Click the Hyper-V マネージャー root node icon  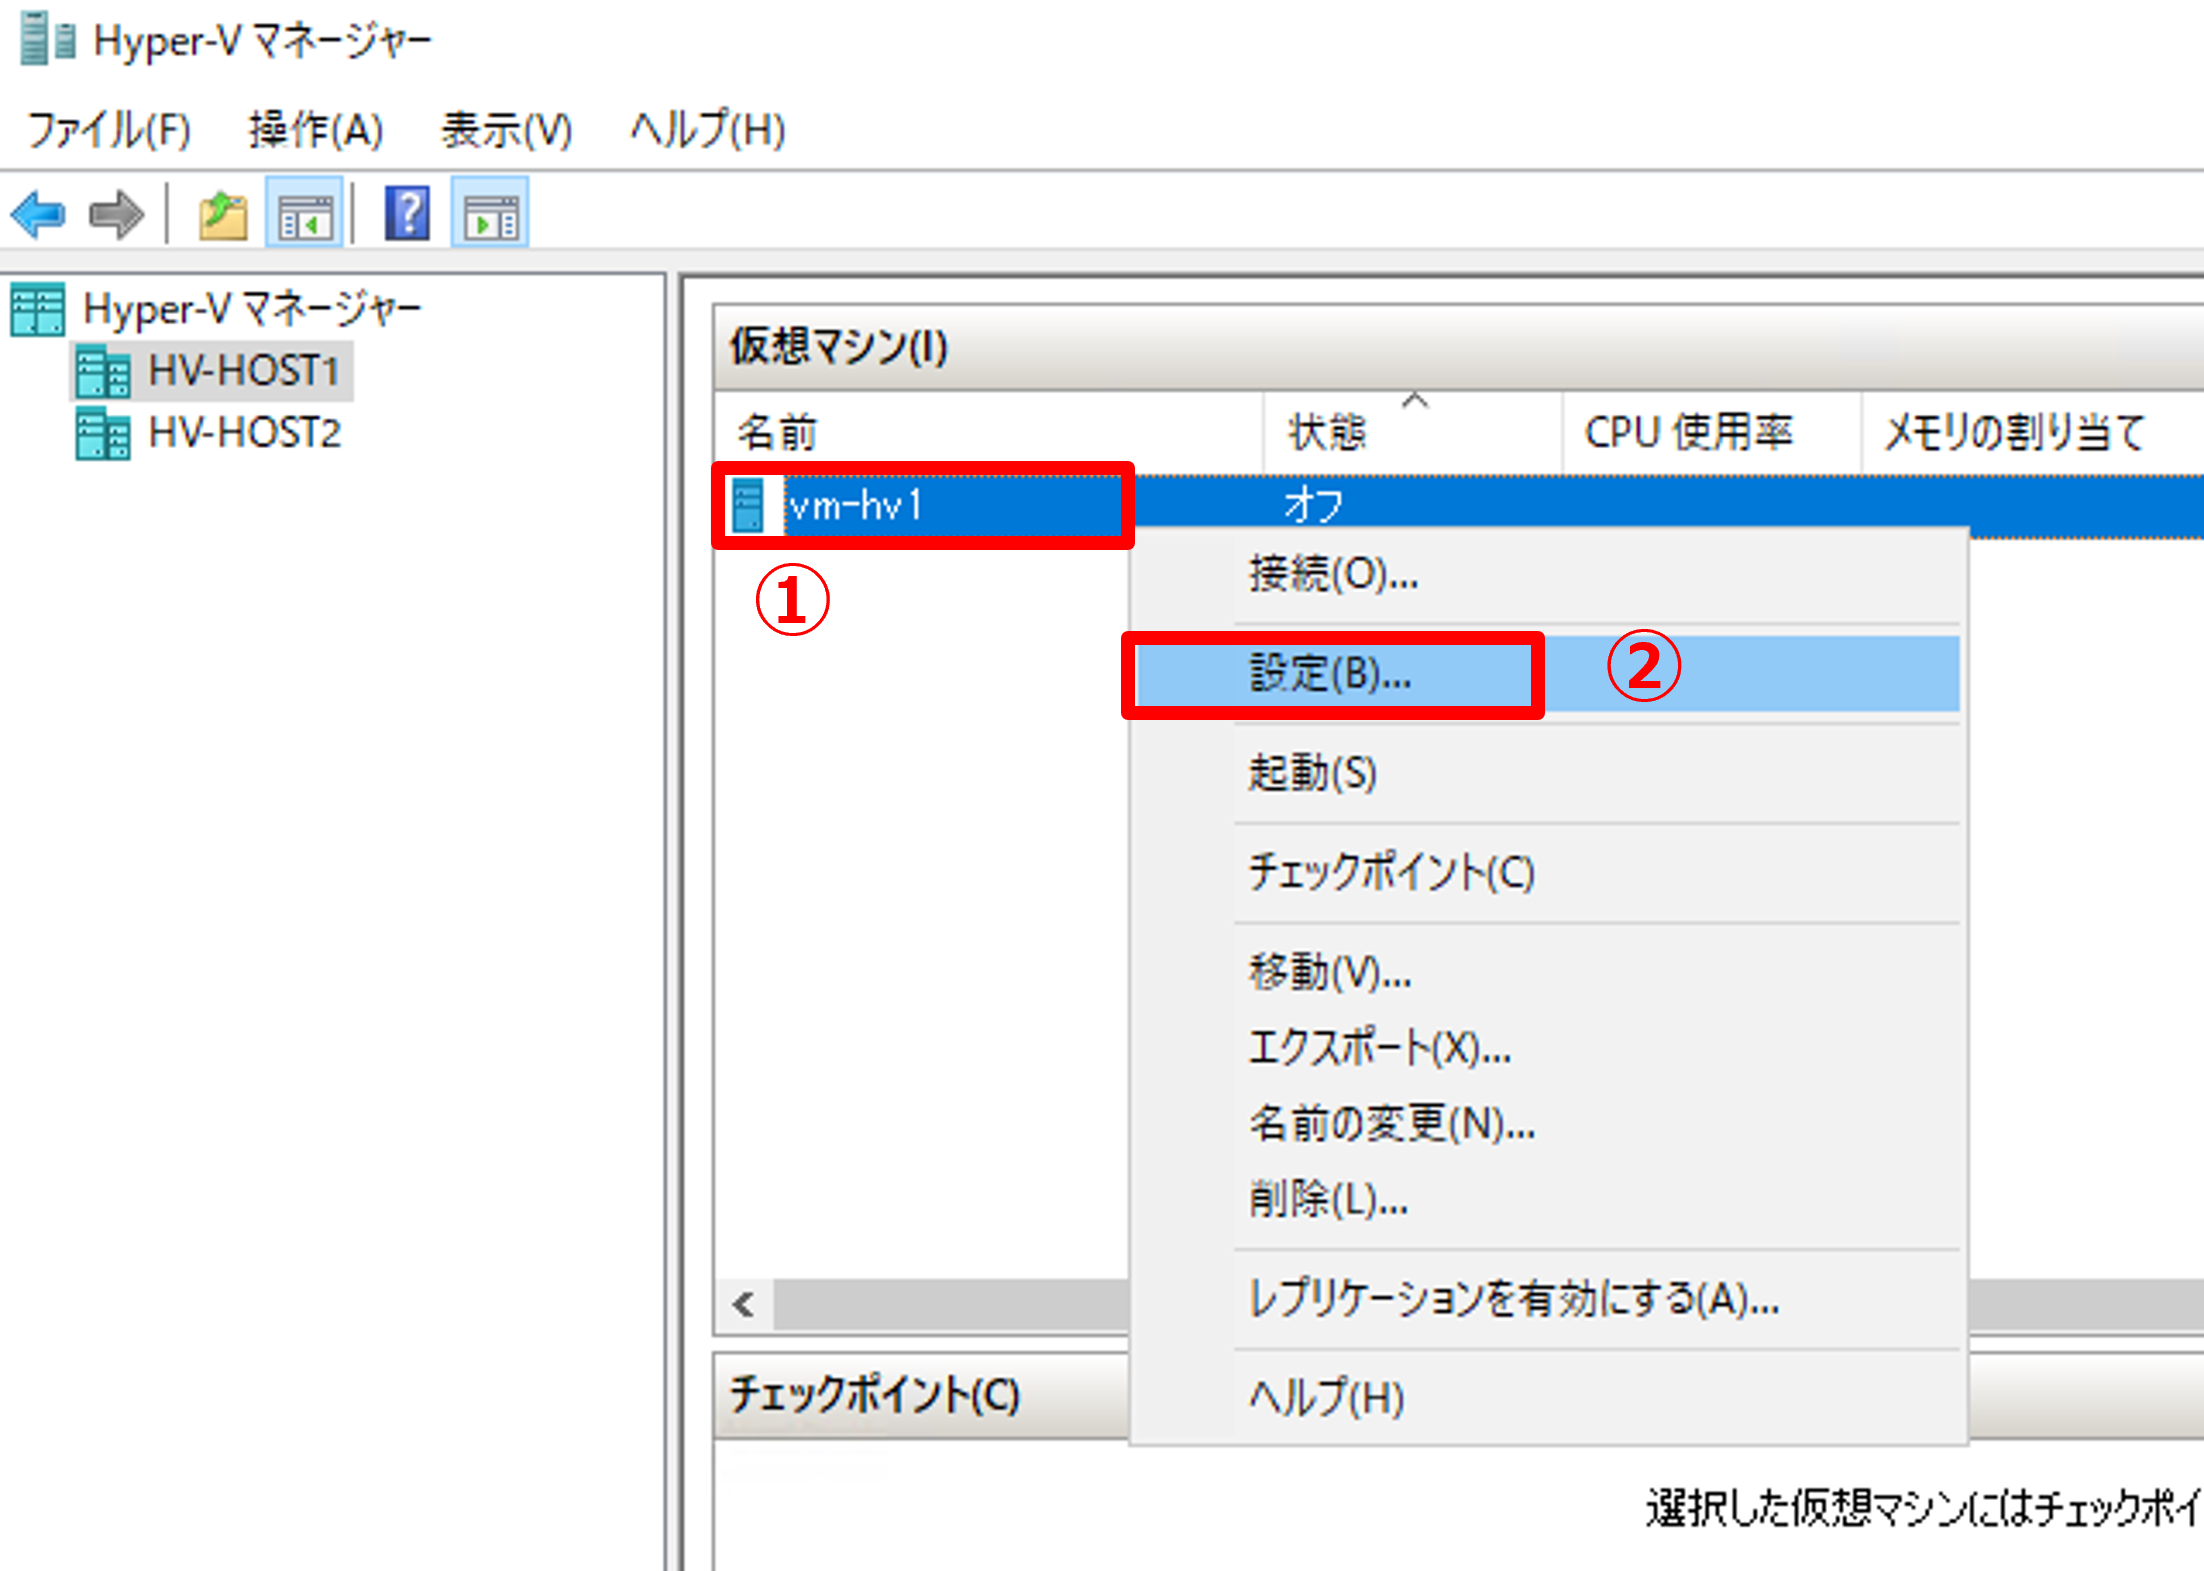tap(37, 309)
